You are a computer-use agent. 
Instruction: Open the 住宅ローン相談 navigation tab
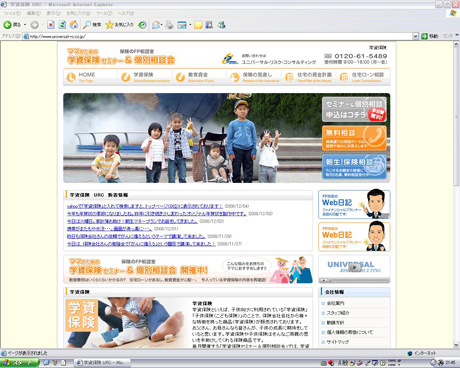coord(363,77)
